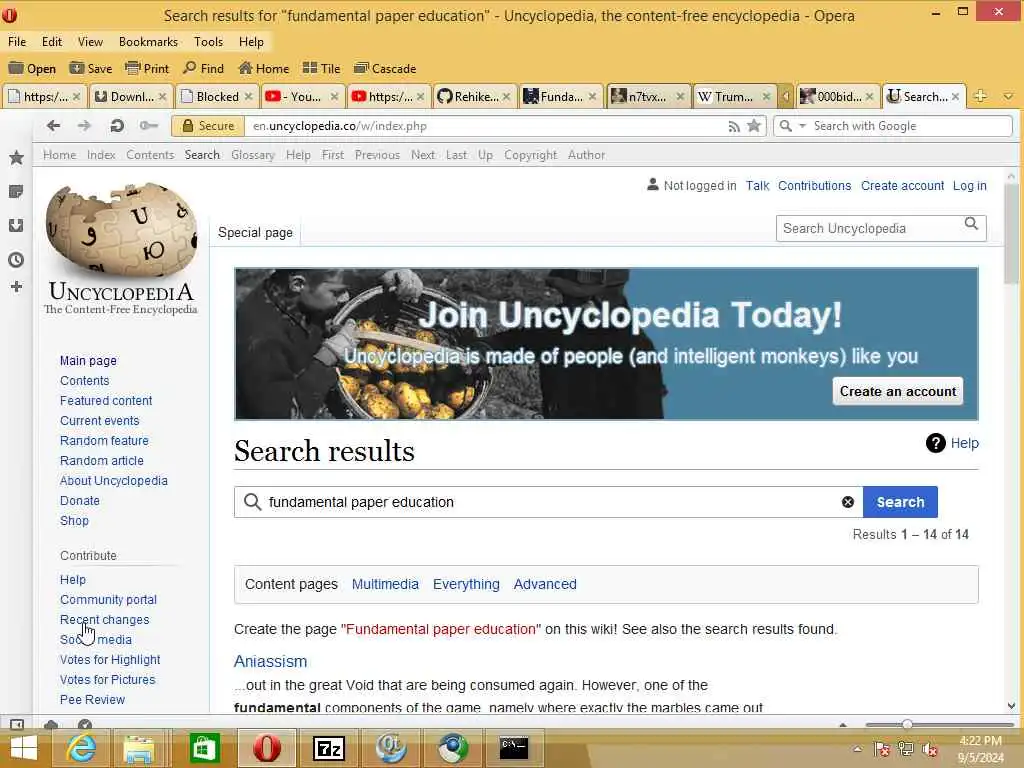This screenshot has width=1024, height=768.
Task: Add a new tab with plus button
Action: pyautogui.click(x=980, y=96)
